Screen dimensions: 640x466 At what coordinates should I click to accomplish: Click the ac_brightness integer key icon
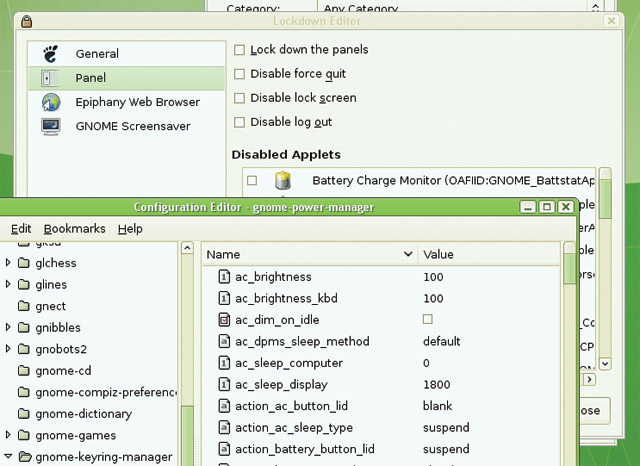tap(224, 277)
